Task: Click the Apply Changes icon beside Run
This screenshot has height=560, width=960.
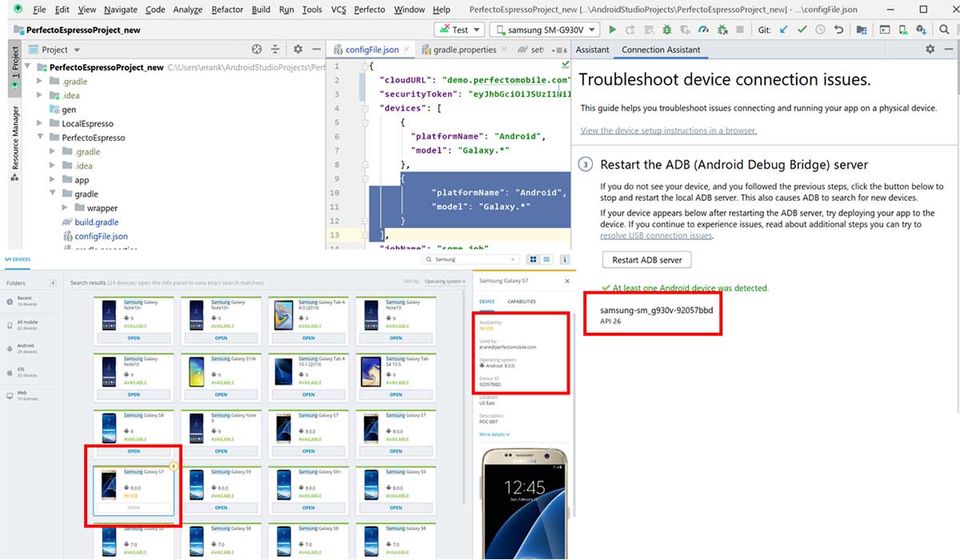Action: tap(630, 29)
